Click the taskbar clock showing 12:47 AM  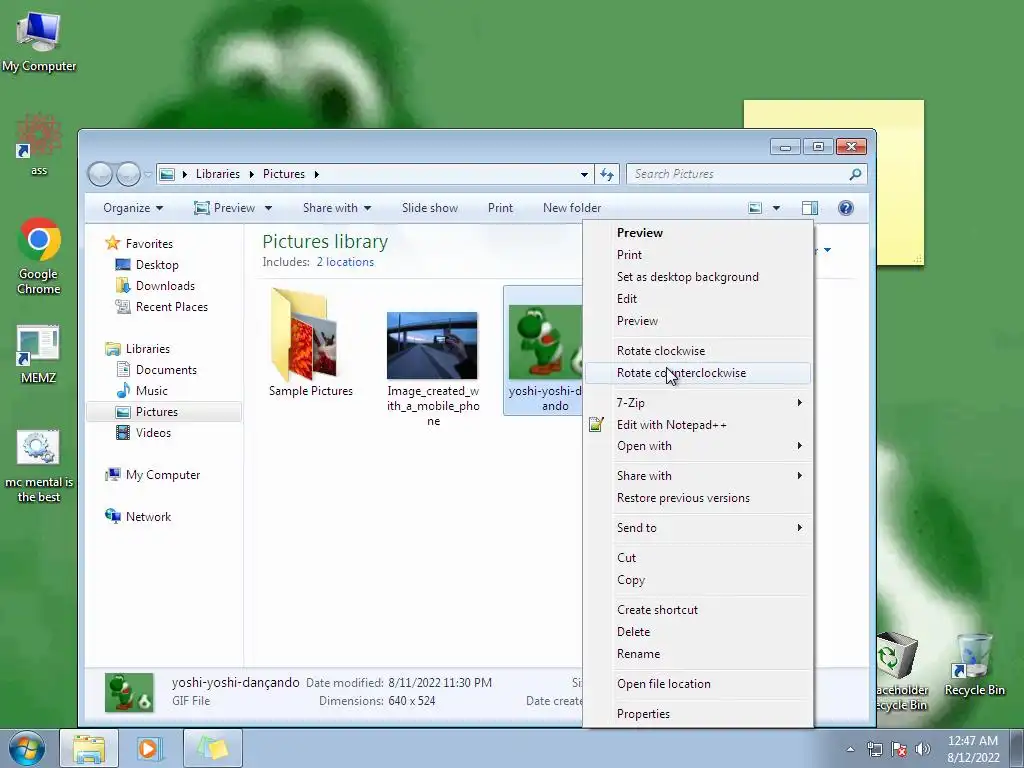click(973, 749)
